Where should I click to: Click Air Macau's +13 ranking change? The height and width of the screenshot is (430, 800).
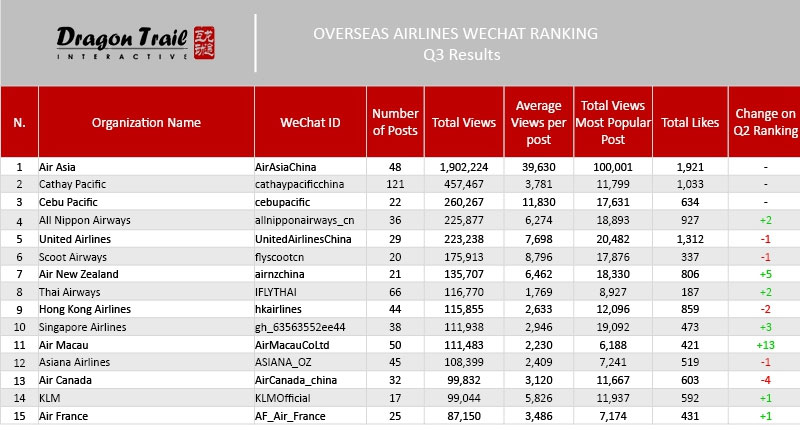tap(764, 346)
